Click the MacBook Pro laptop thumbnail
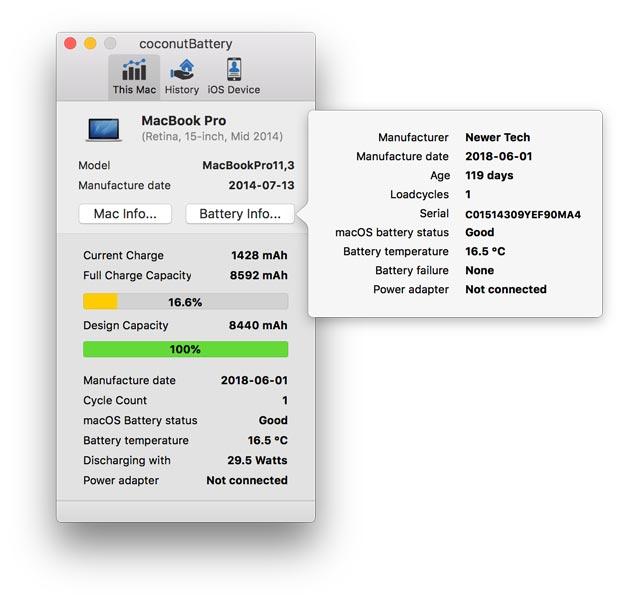Screen dimensions: 632x602 pos(104,130)
